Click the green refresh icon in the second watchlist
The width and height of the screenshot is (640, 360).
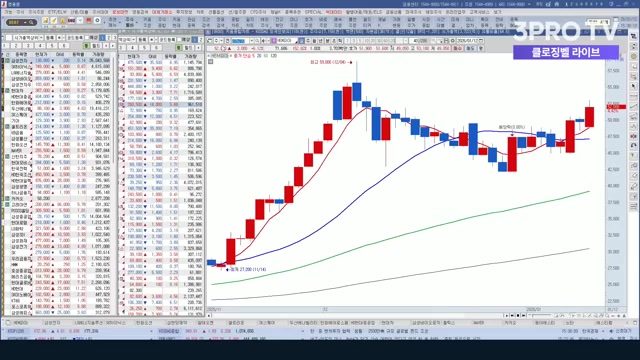[x=178, y=47]
